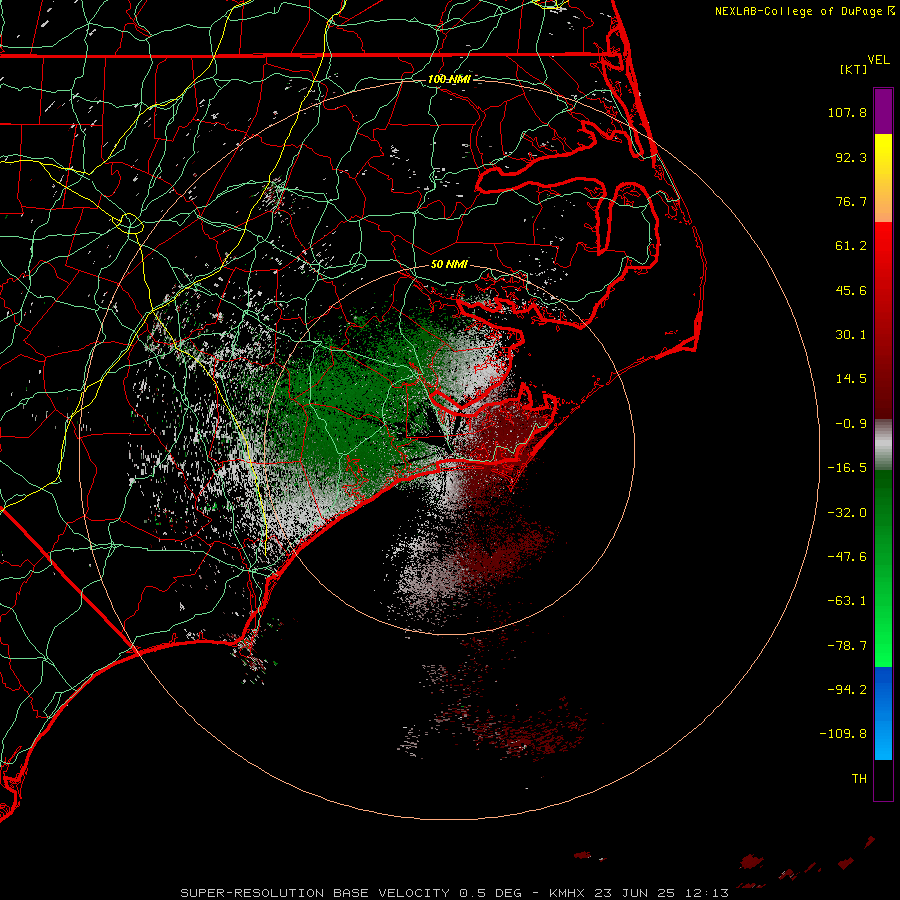Image resolution: width=900 pixels, height=900 pixels.
Task: Select the -32.0 legend value
Action: pos(847,513)
